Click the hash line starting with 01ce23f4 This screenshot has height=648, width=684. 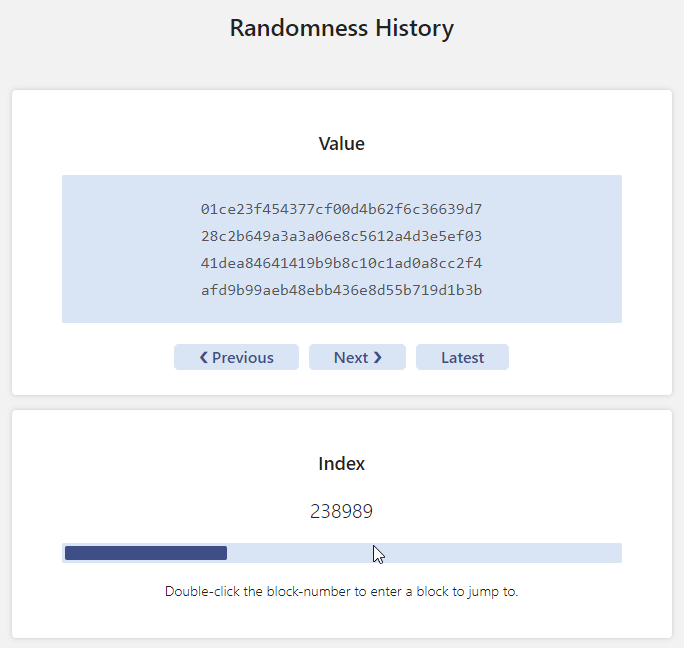342,209
